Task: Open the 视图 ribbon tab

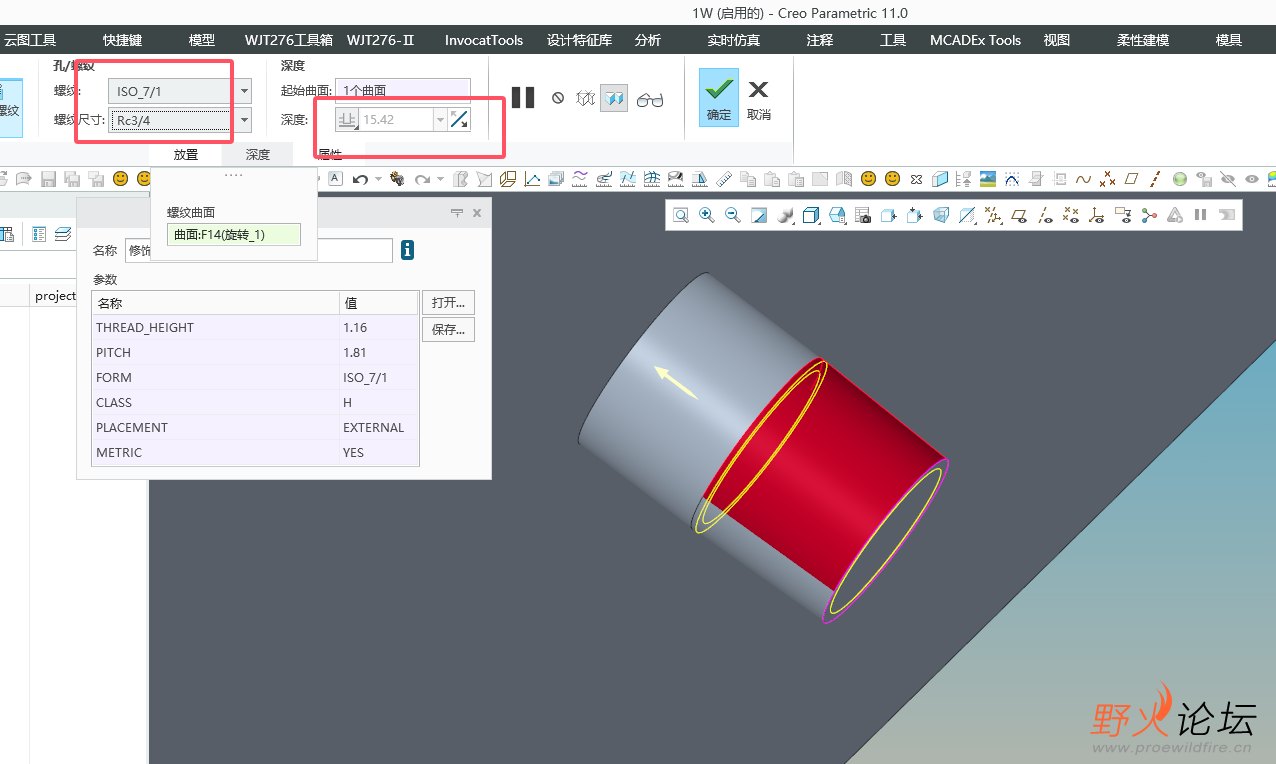Action: (1057, 40)
